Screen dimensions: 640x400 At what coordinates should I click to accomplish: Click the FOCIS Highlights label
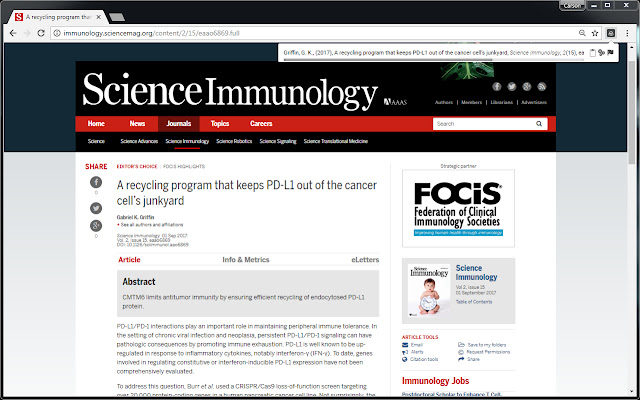tap(184, 167)
